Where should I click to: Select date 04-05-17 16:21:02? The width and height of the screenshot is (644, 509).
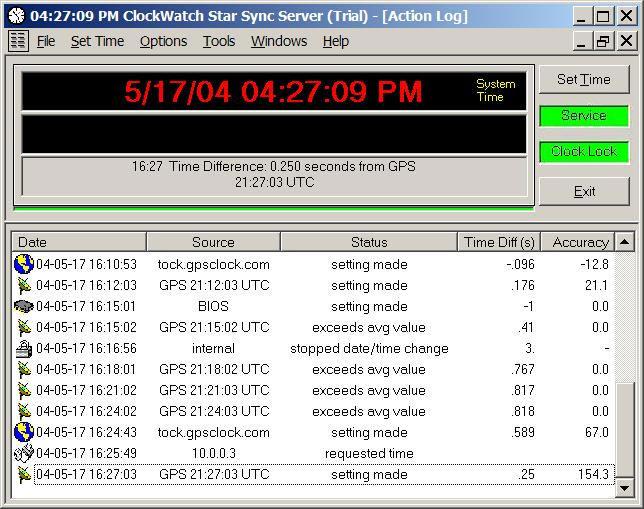pos(86,390)
